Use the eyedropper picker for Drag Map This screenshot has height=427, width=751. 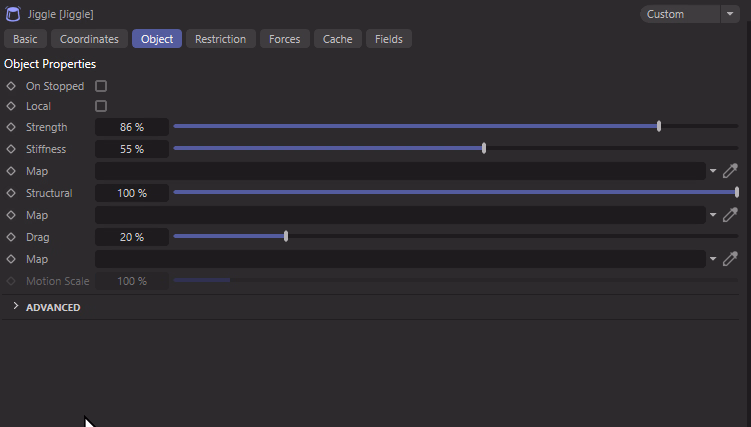point(730,258)
